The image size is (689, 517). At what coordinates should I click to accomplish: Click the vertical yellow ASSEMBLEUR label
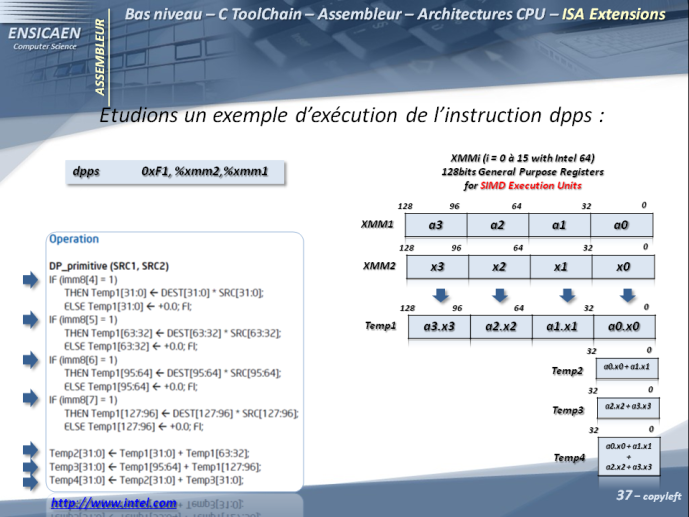[x=100, y=57]
